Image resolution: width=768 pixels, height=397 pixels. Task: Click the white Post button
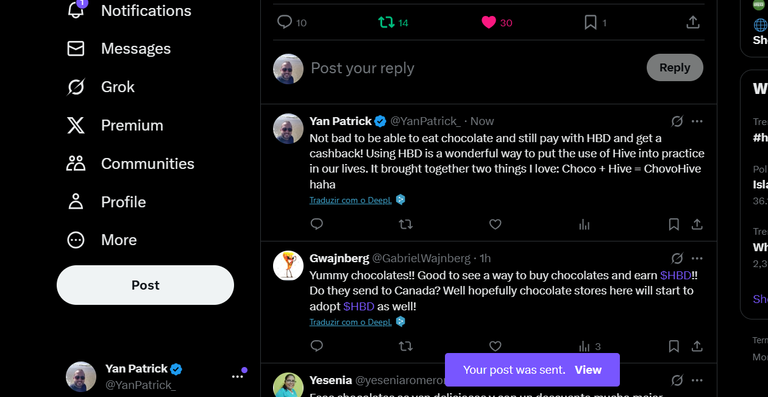coord(145,285)
